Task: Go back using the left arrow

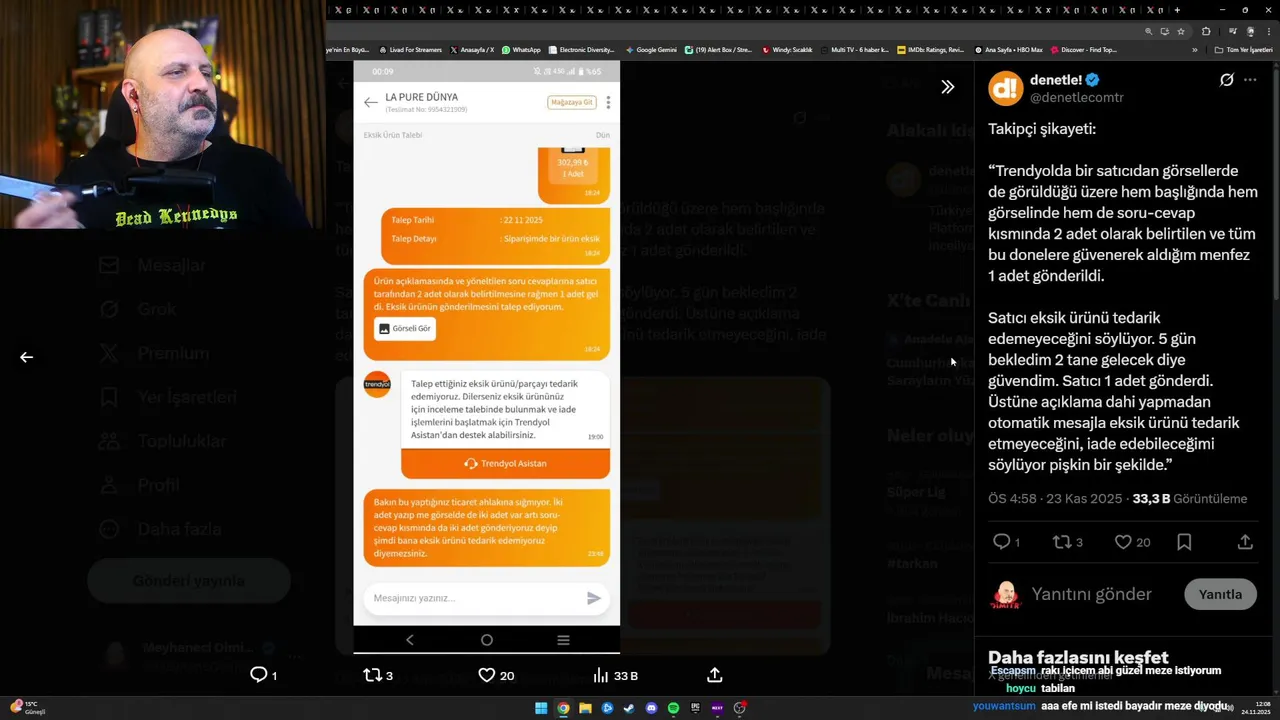Action: 27,357
